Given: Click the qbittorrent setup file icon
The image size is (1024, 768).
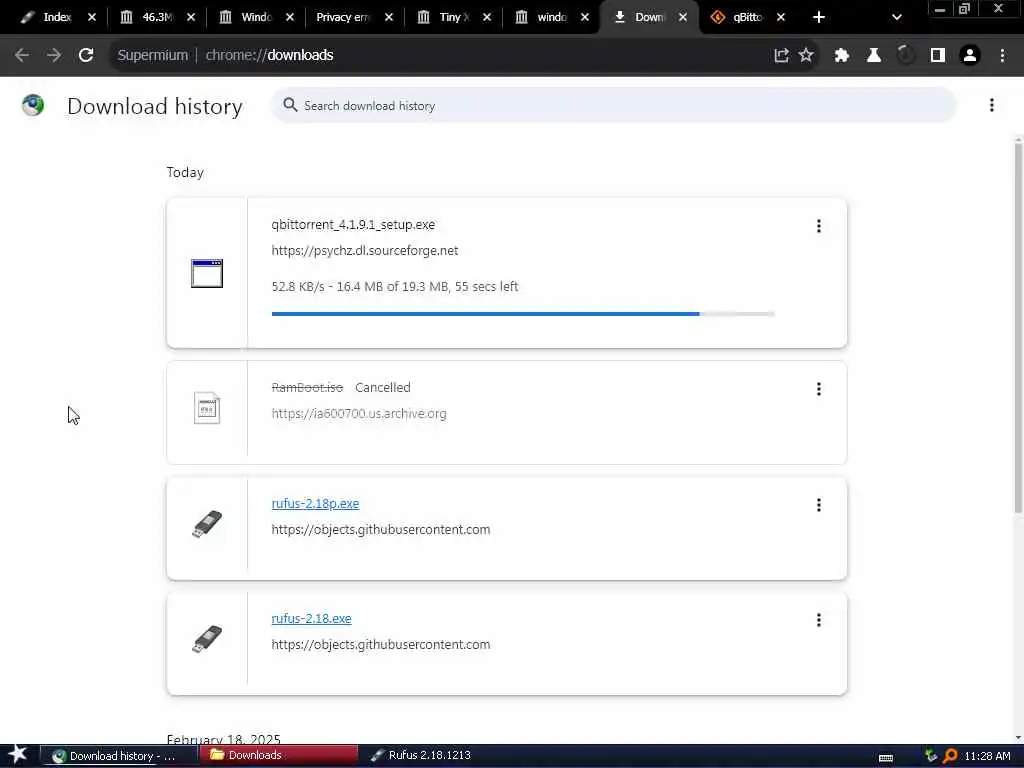Looking at the screenshot, I should pyautogui.click(x=207, y=273).
